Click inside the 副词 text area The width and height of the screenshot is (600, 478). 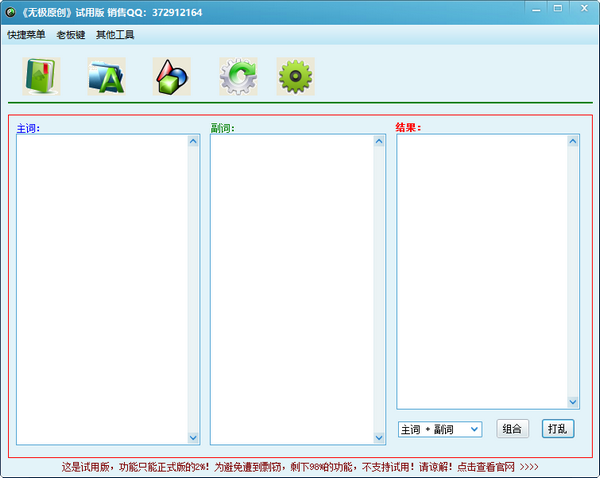coord(290,289)
